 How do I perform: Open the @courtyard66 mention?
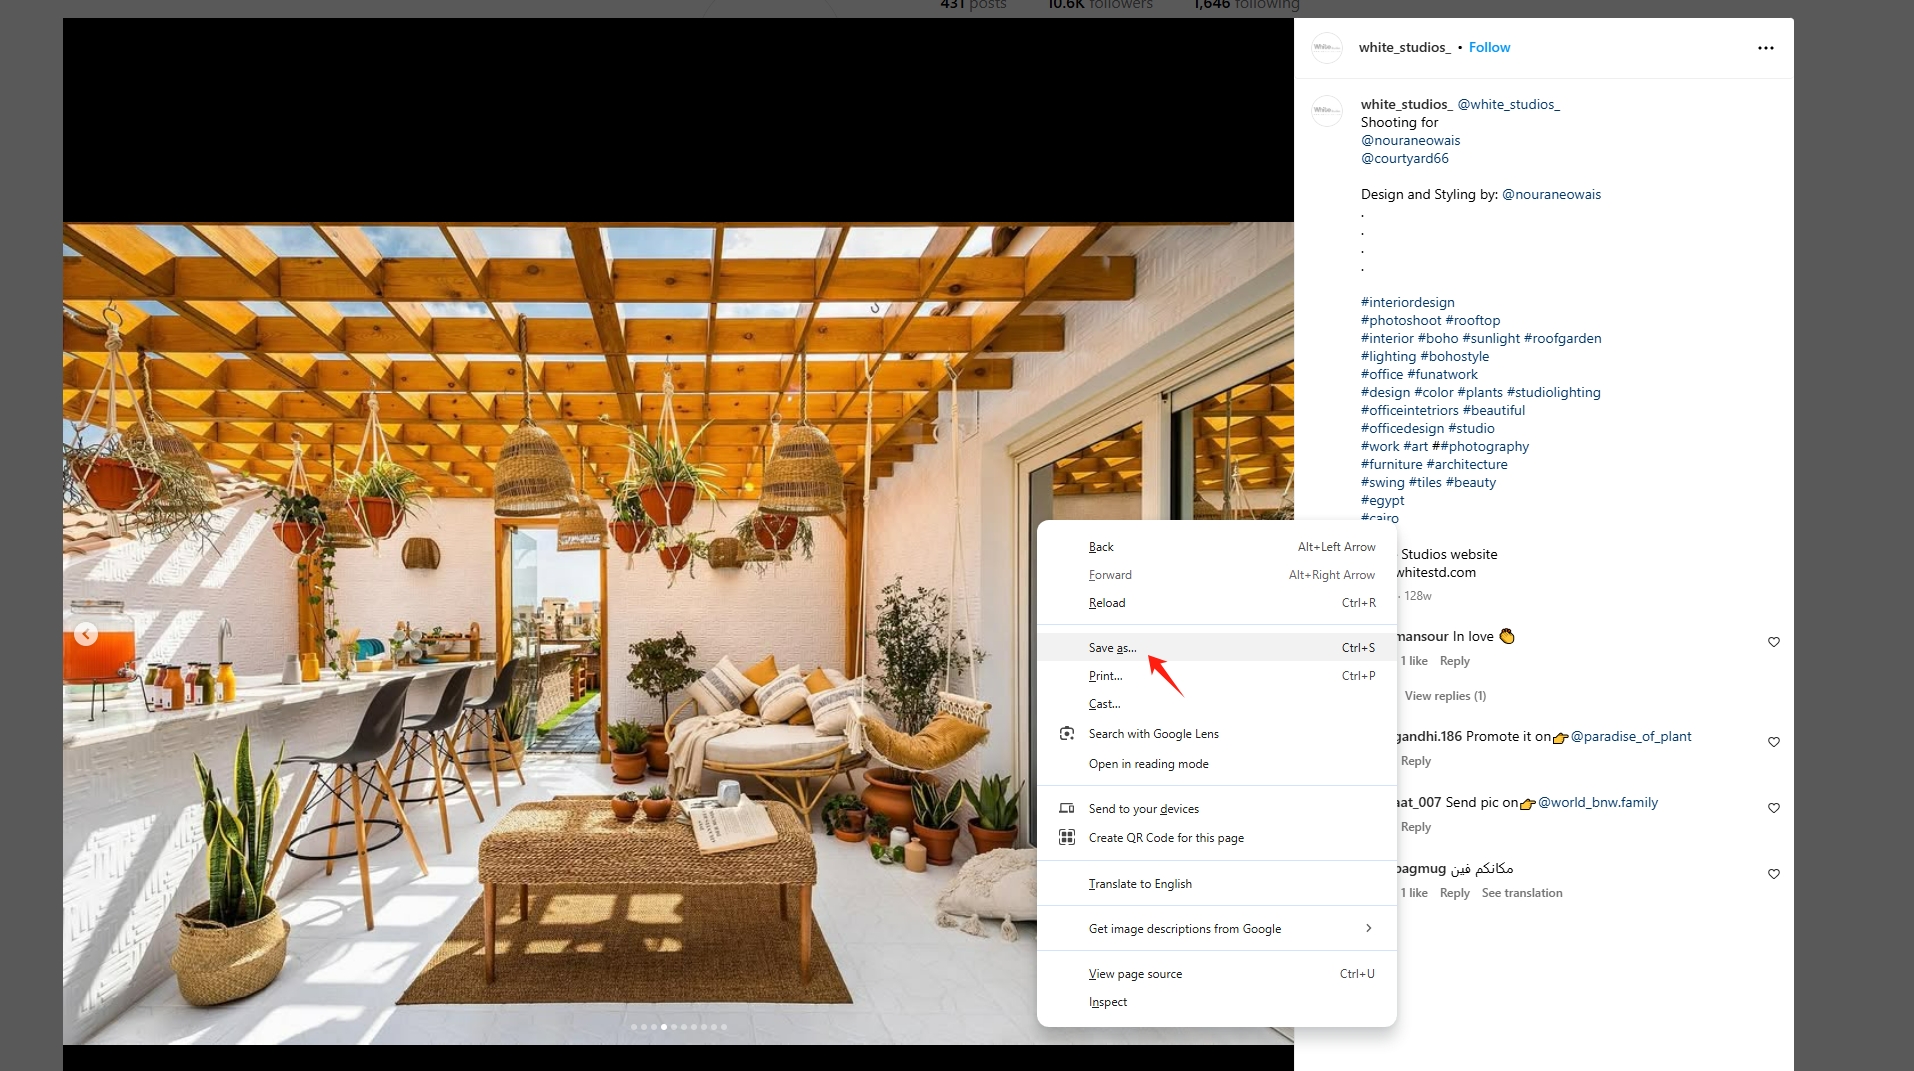[x=1404, y=158]
